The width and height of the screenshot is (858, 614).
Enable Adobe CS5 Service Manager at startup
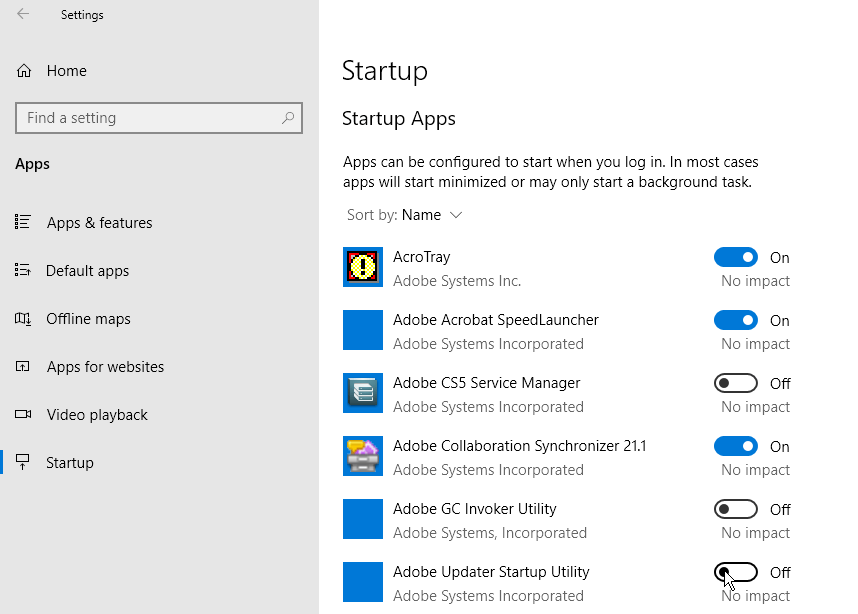click(x=736, y=383)
